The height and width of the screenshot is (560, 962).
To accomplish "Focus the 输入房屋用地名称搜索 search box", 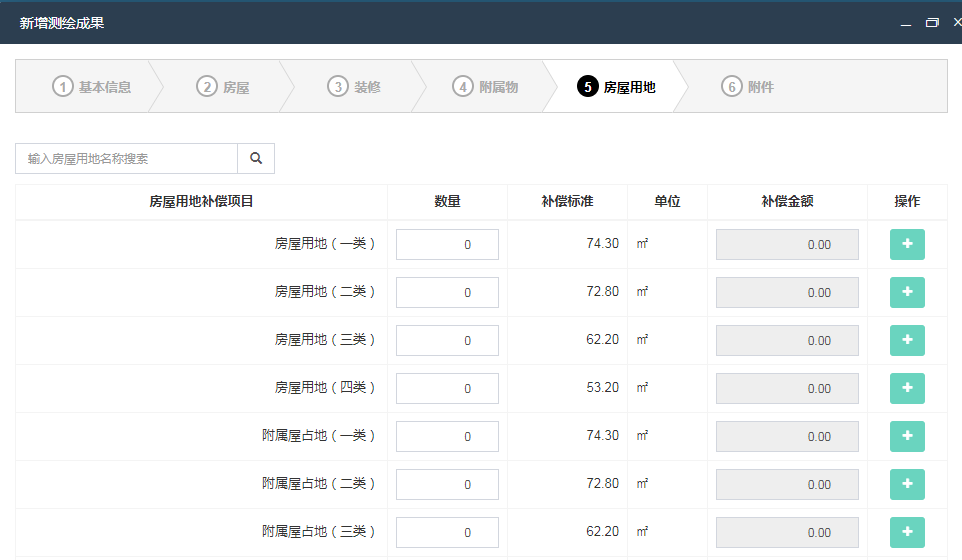I will (126, 159).
